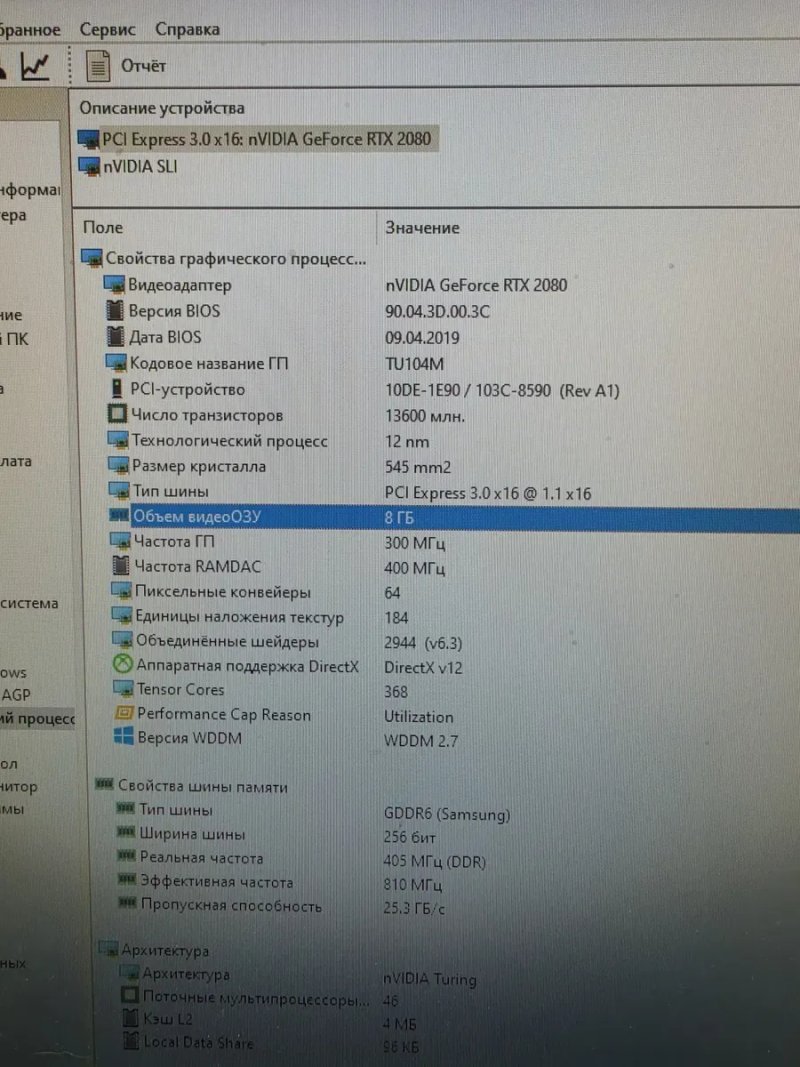
Task: Click the 25.3 ГБ/с value
Action: (x=414, y=908)
